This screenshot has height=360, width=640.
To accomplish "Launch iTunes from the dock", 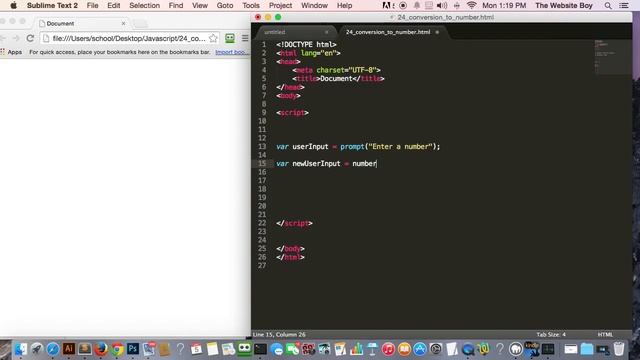I will click(388, 349).
